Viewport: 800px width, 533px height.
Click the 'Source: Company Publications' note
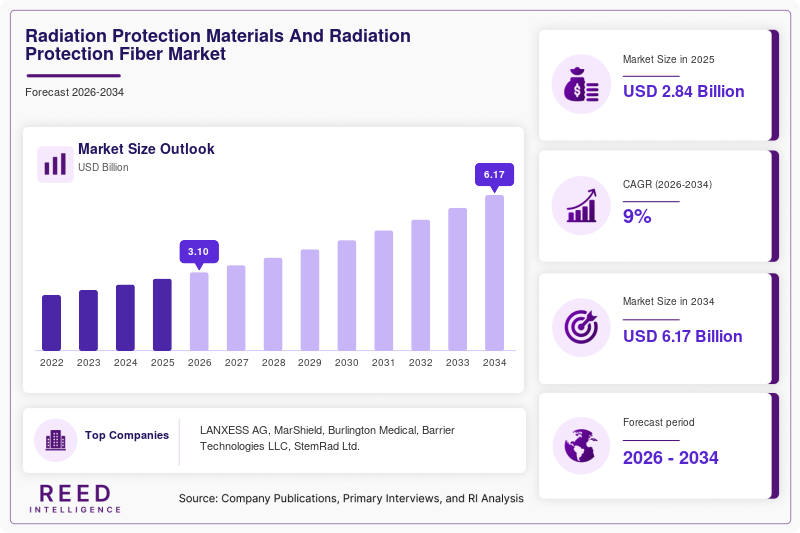click(x=351, y=498)
